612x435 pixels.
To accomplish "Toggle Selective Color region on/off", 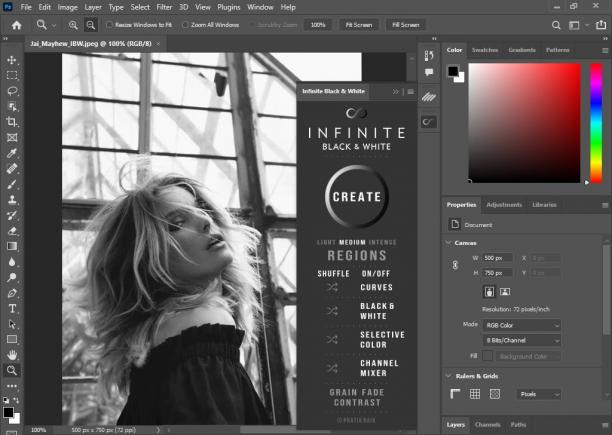I will [382, 340].
